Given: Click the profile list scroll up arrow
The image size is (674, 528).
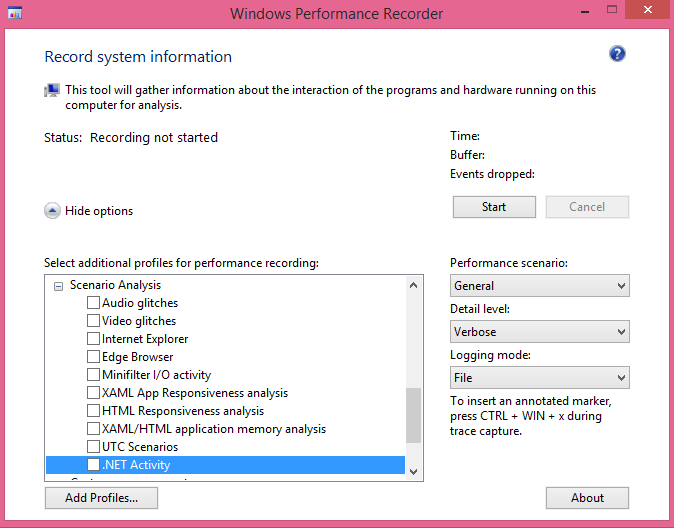Looking at the screenshot, I should coord(414,285).
